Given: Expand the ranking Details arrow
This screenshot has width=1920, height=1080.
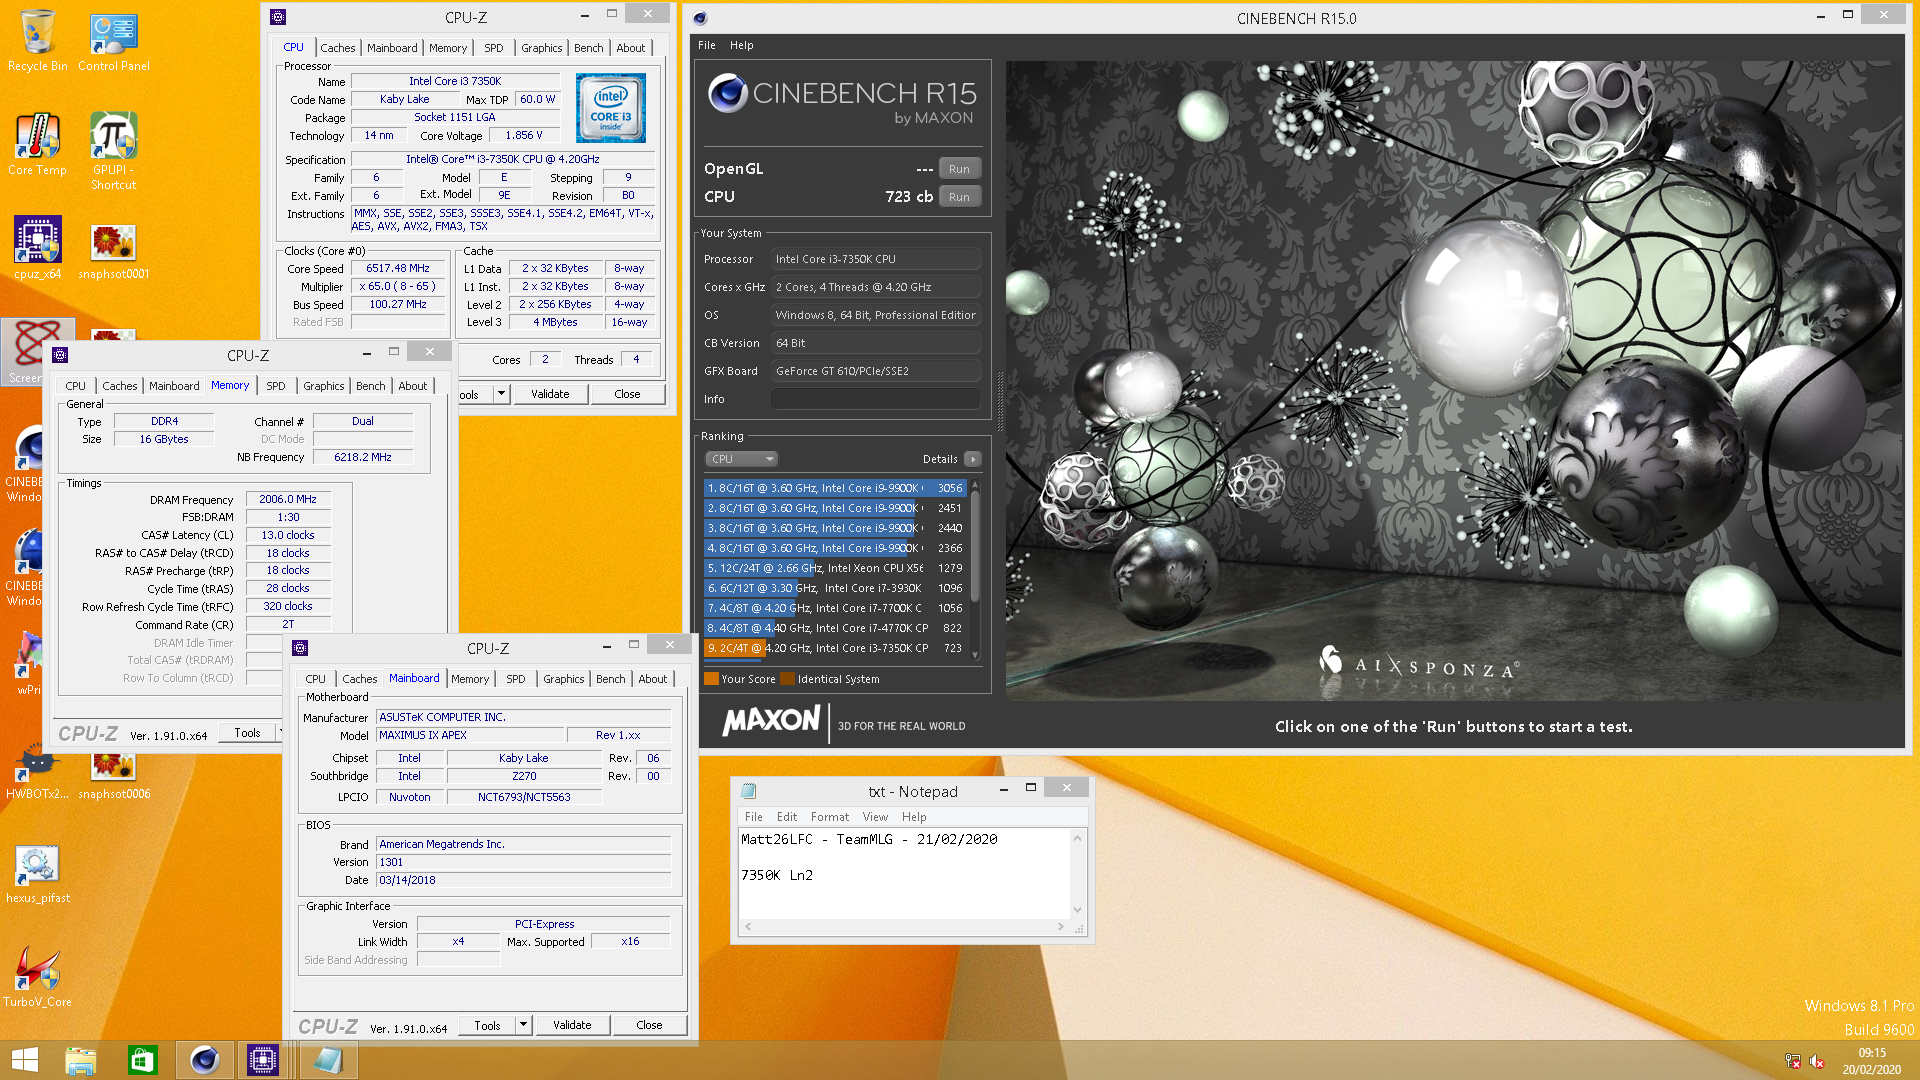Looking at the screenshot, I should tap(973, 459).
